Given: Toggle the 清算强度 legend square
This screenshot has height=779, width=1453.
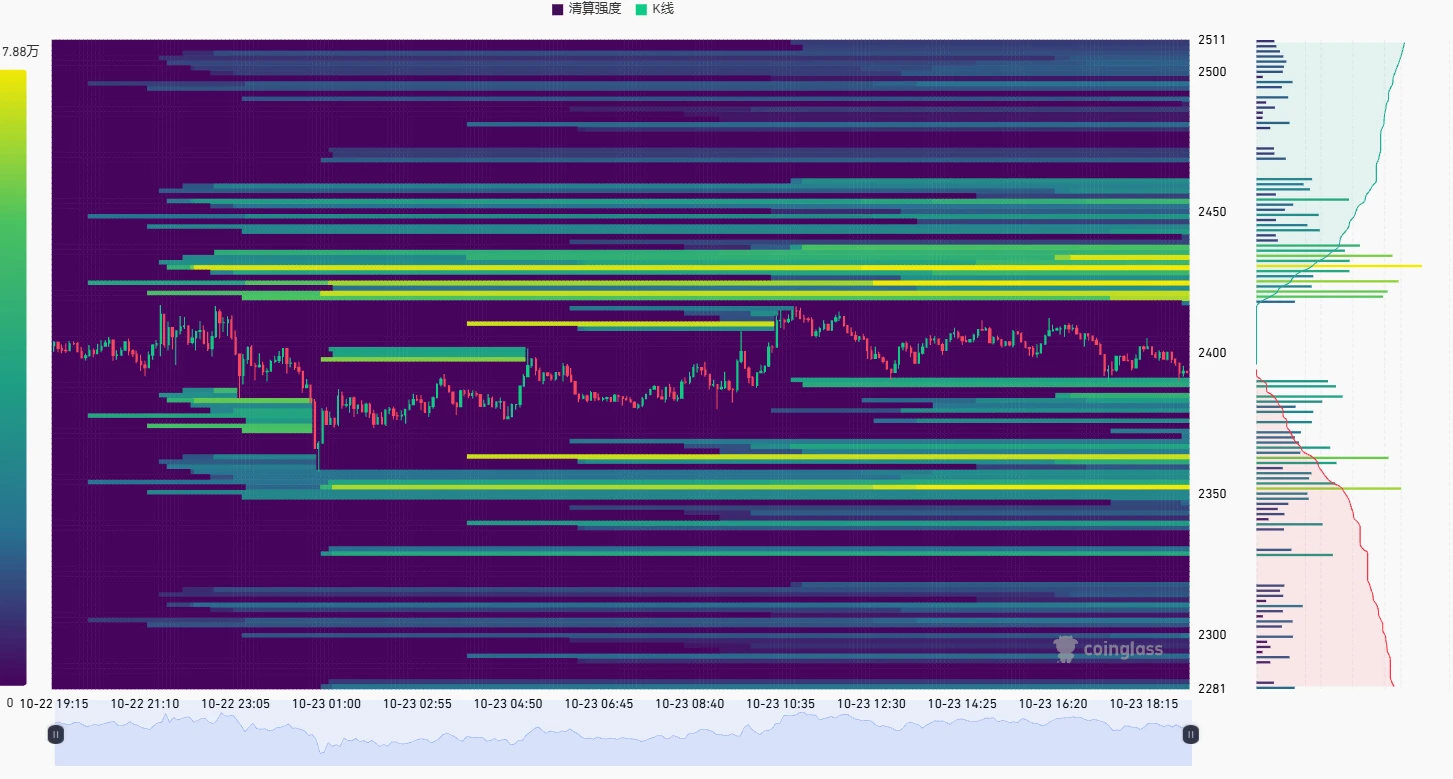Looking at the screenshot, I should click(x=558, y=9).
